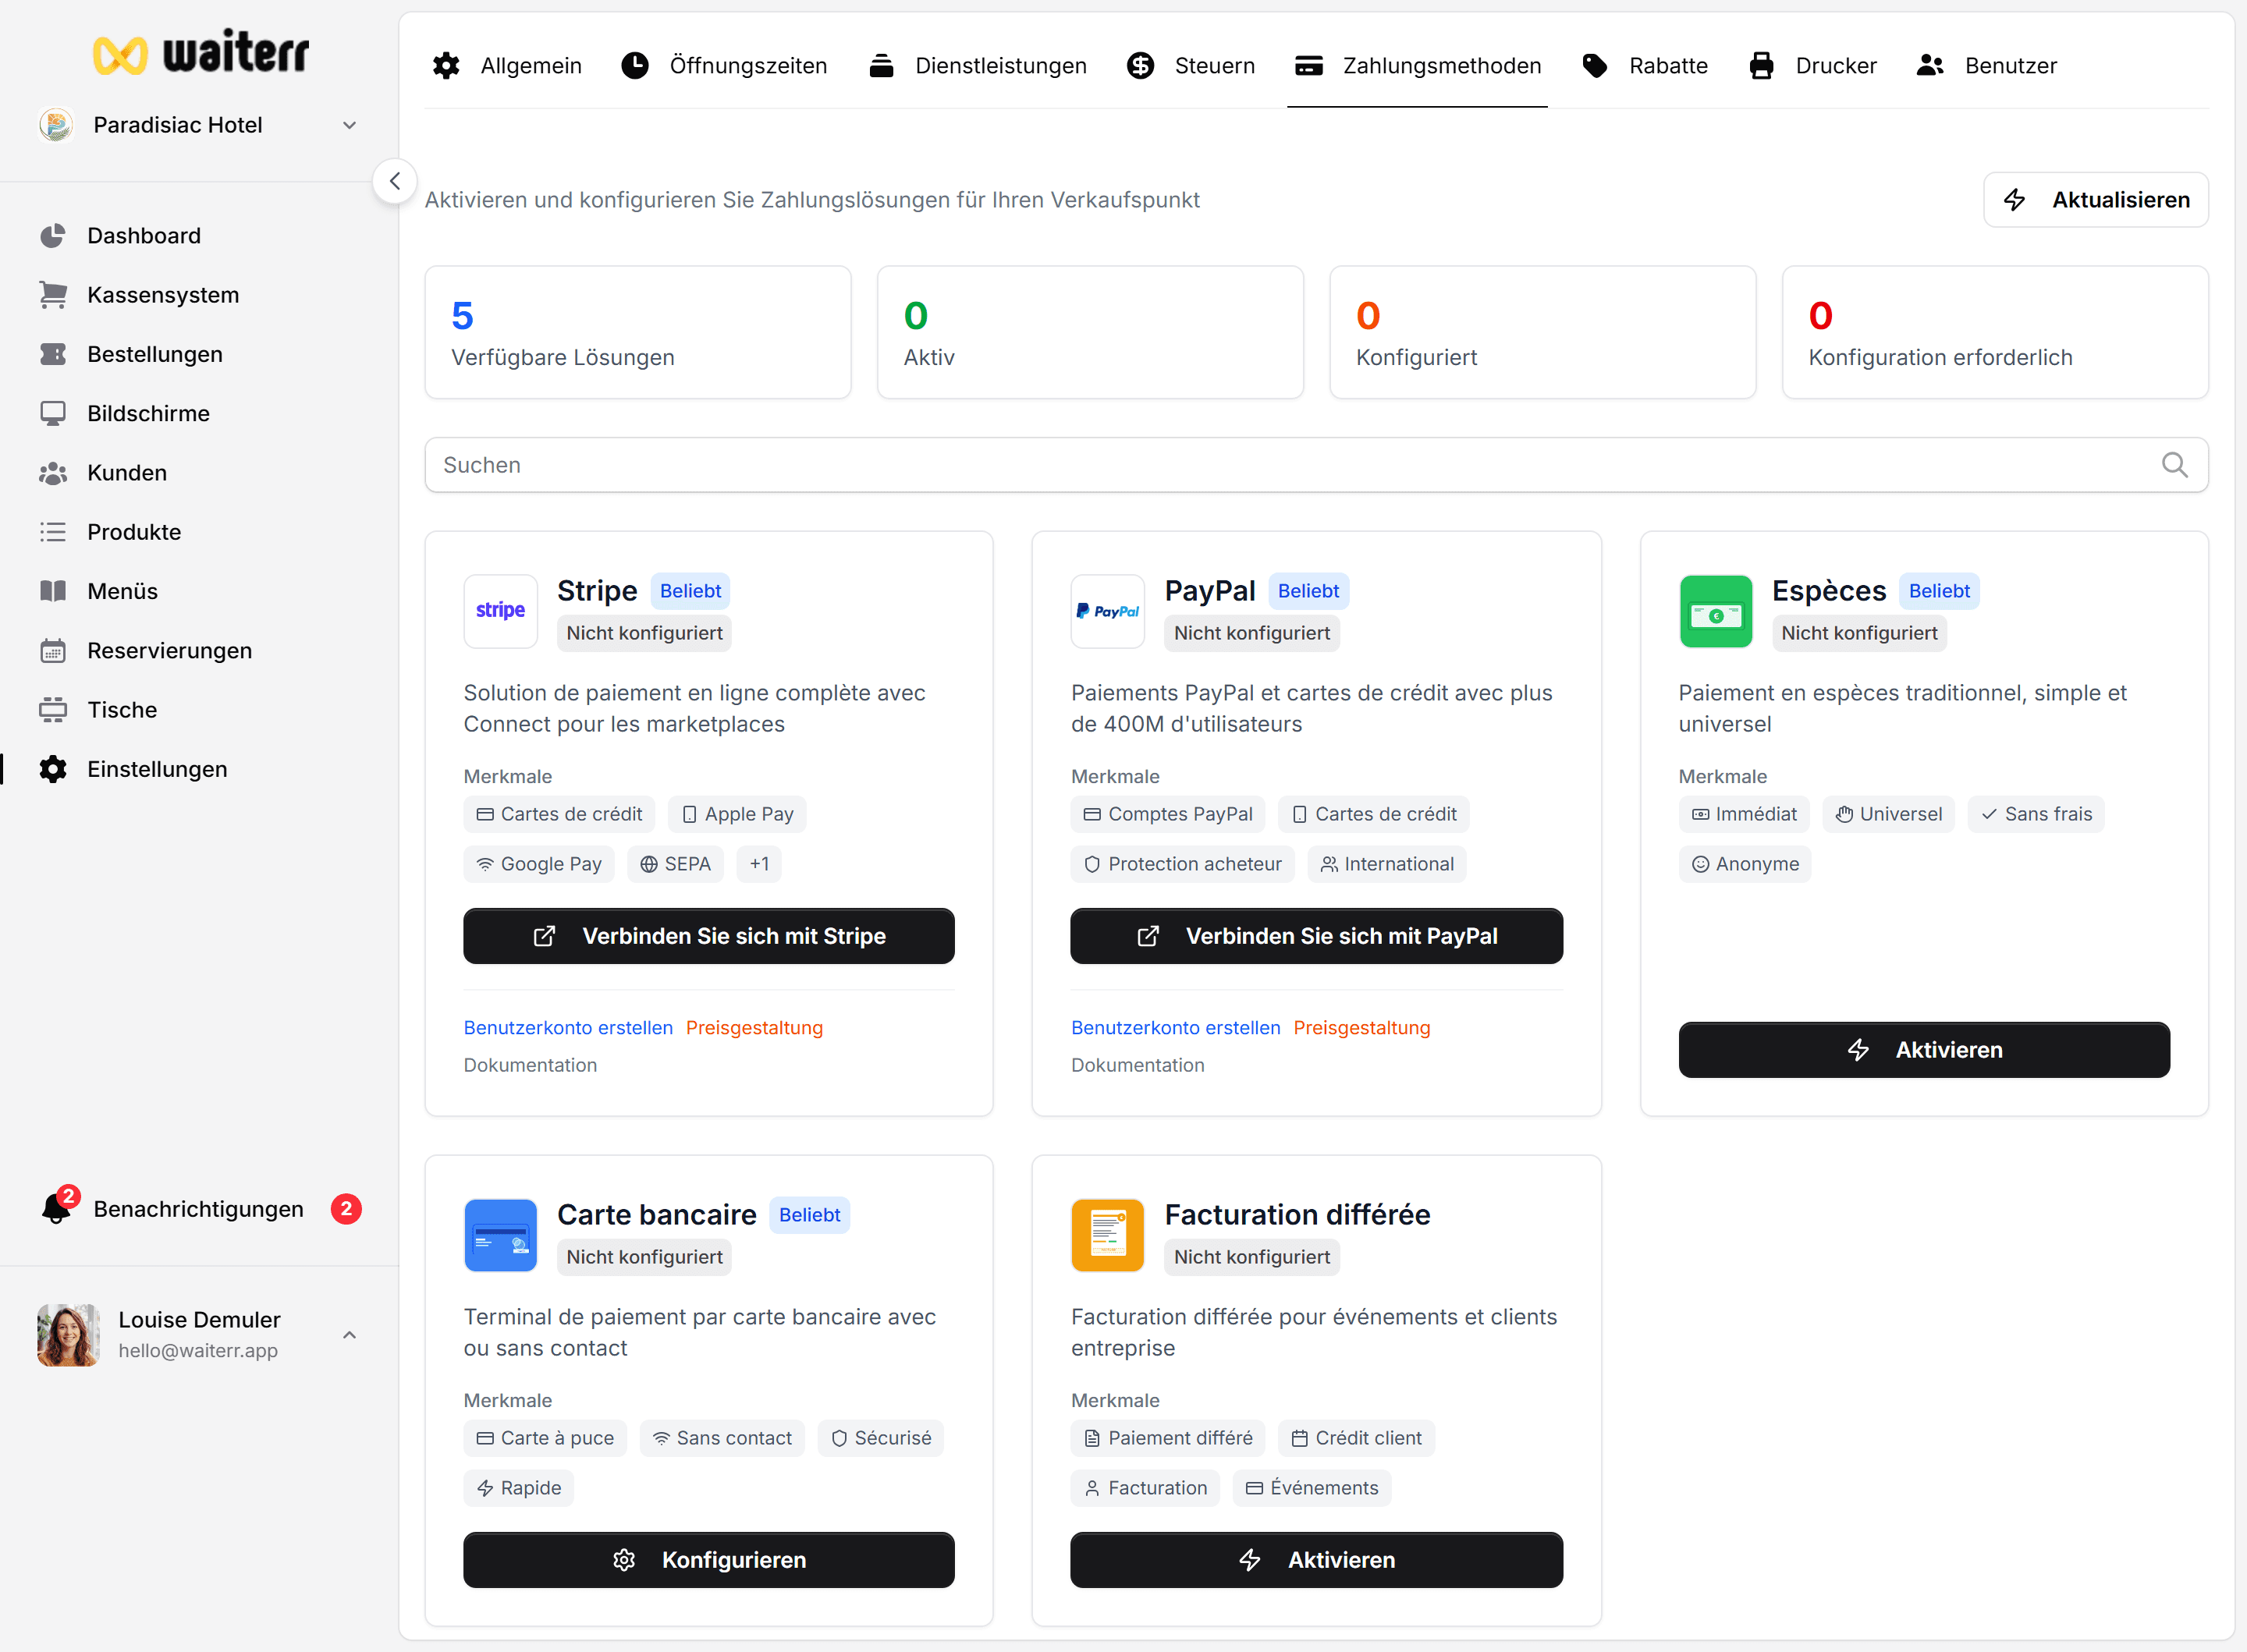Click Louise Demuler's profile photo

pos(68,1335)
